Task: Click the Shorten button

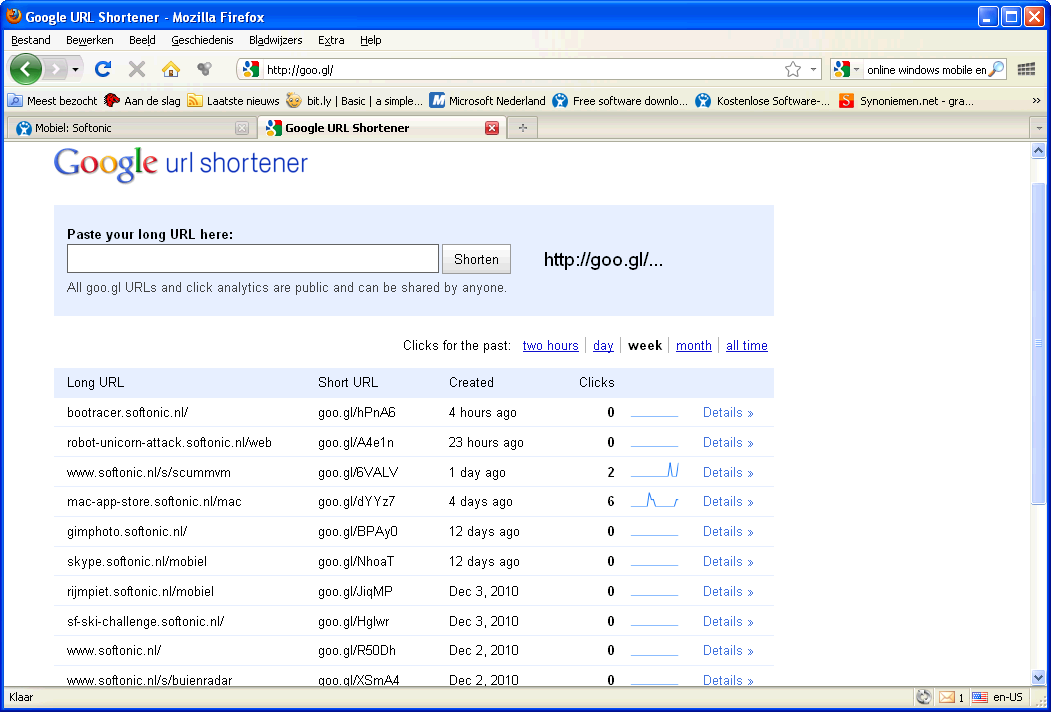Action: coord(476,259)
